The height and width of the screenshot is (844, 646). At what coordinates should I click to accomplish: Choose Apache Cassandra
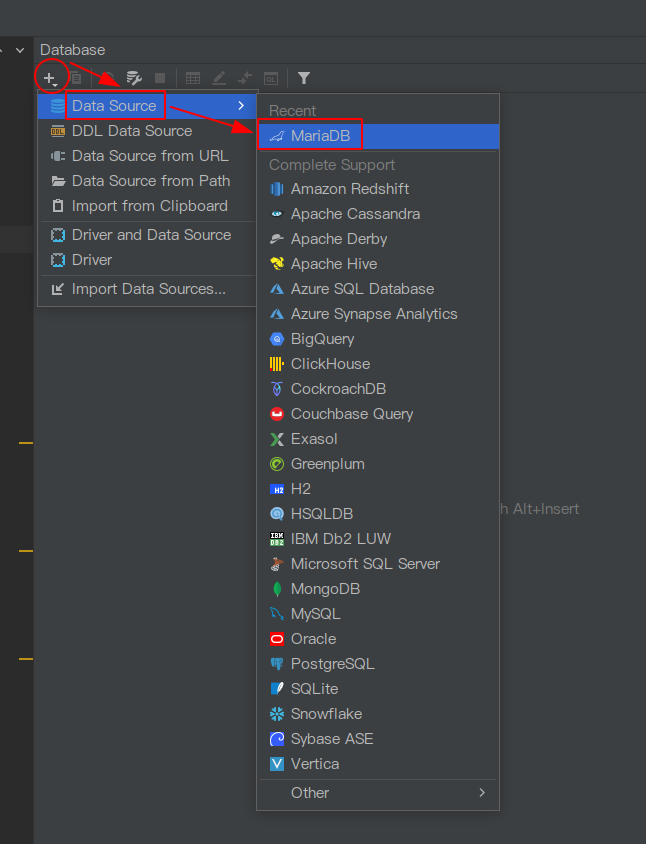pyautogui.click(x=378, y=214)
